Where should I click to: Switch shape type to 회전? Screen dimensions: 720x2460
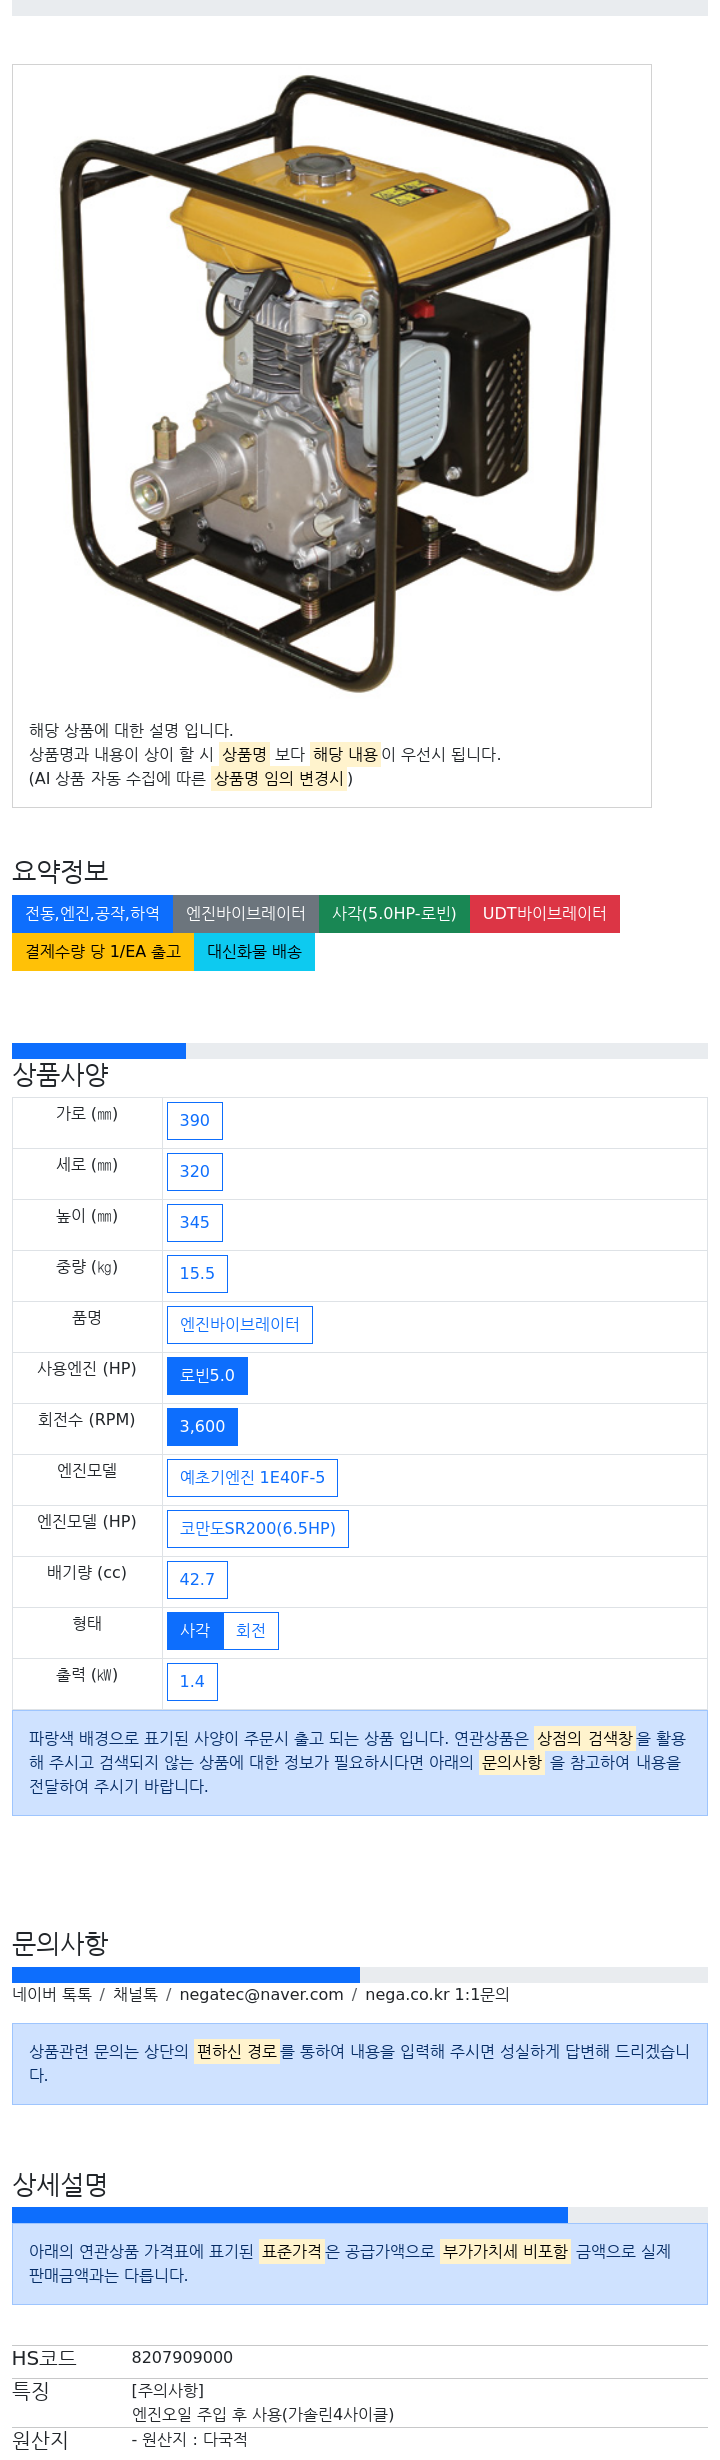click(x=251, y=1631)
